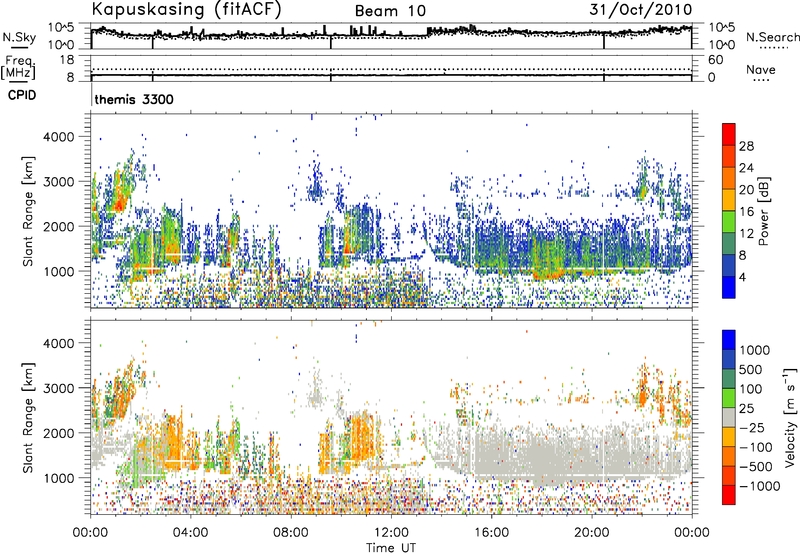The height and width of the screenshot is (554, 800).
Task: Click the red bottom of the velocity colorbar
Action: [x=729, y=495]
